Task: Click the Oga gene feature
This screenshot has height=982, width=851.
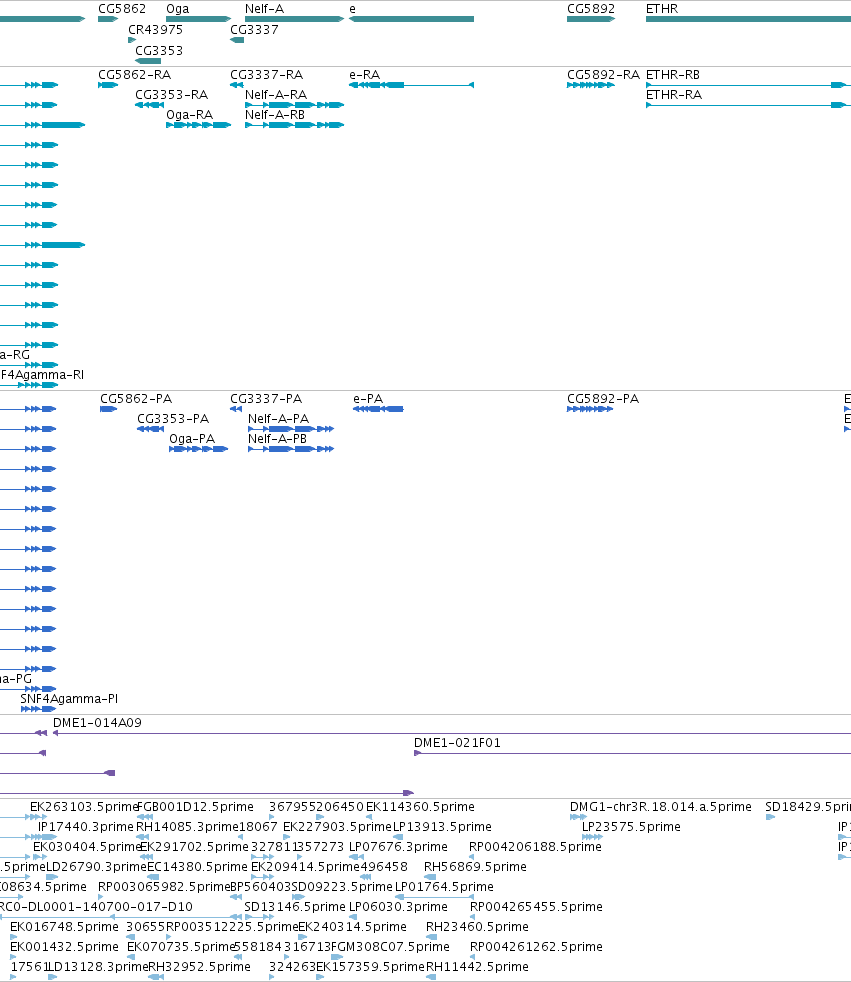Action: click(199, 19)
